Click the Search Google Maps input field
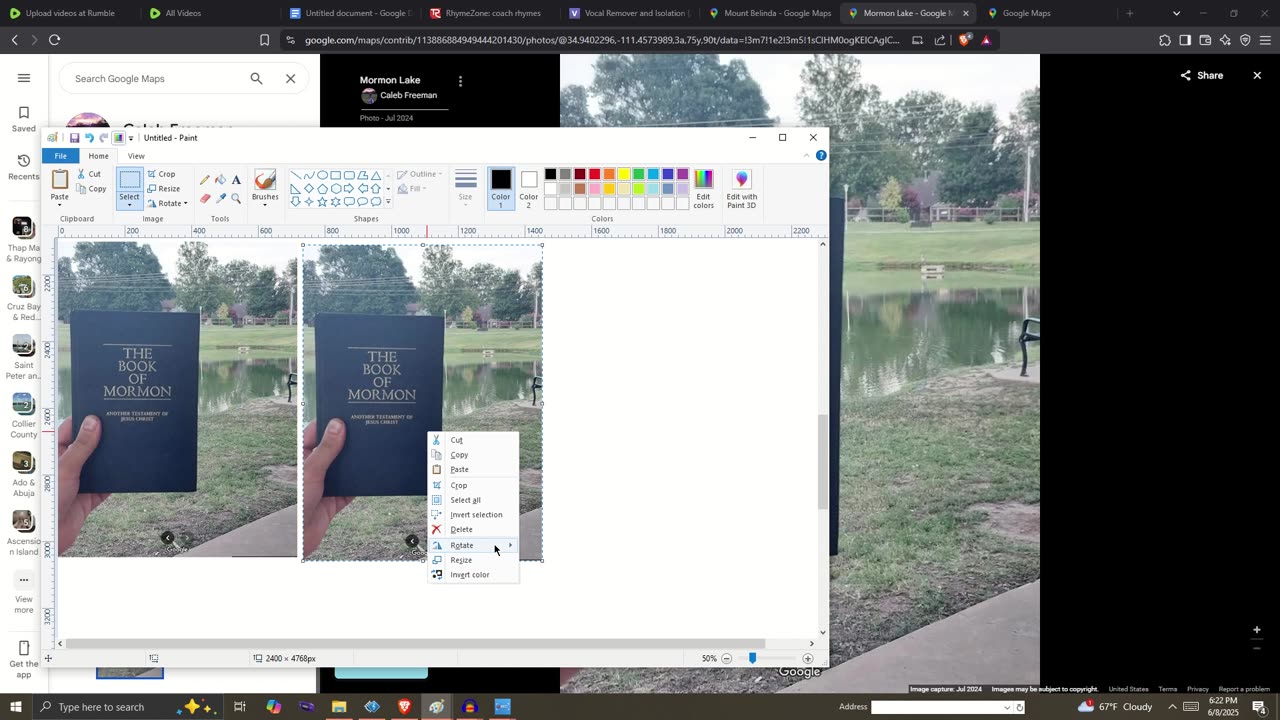Screen dimensions: 1280x720 pyautogui.click(x=155, y=78)
